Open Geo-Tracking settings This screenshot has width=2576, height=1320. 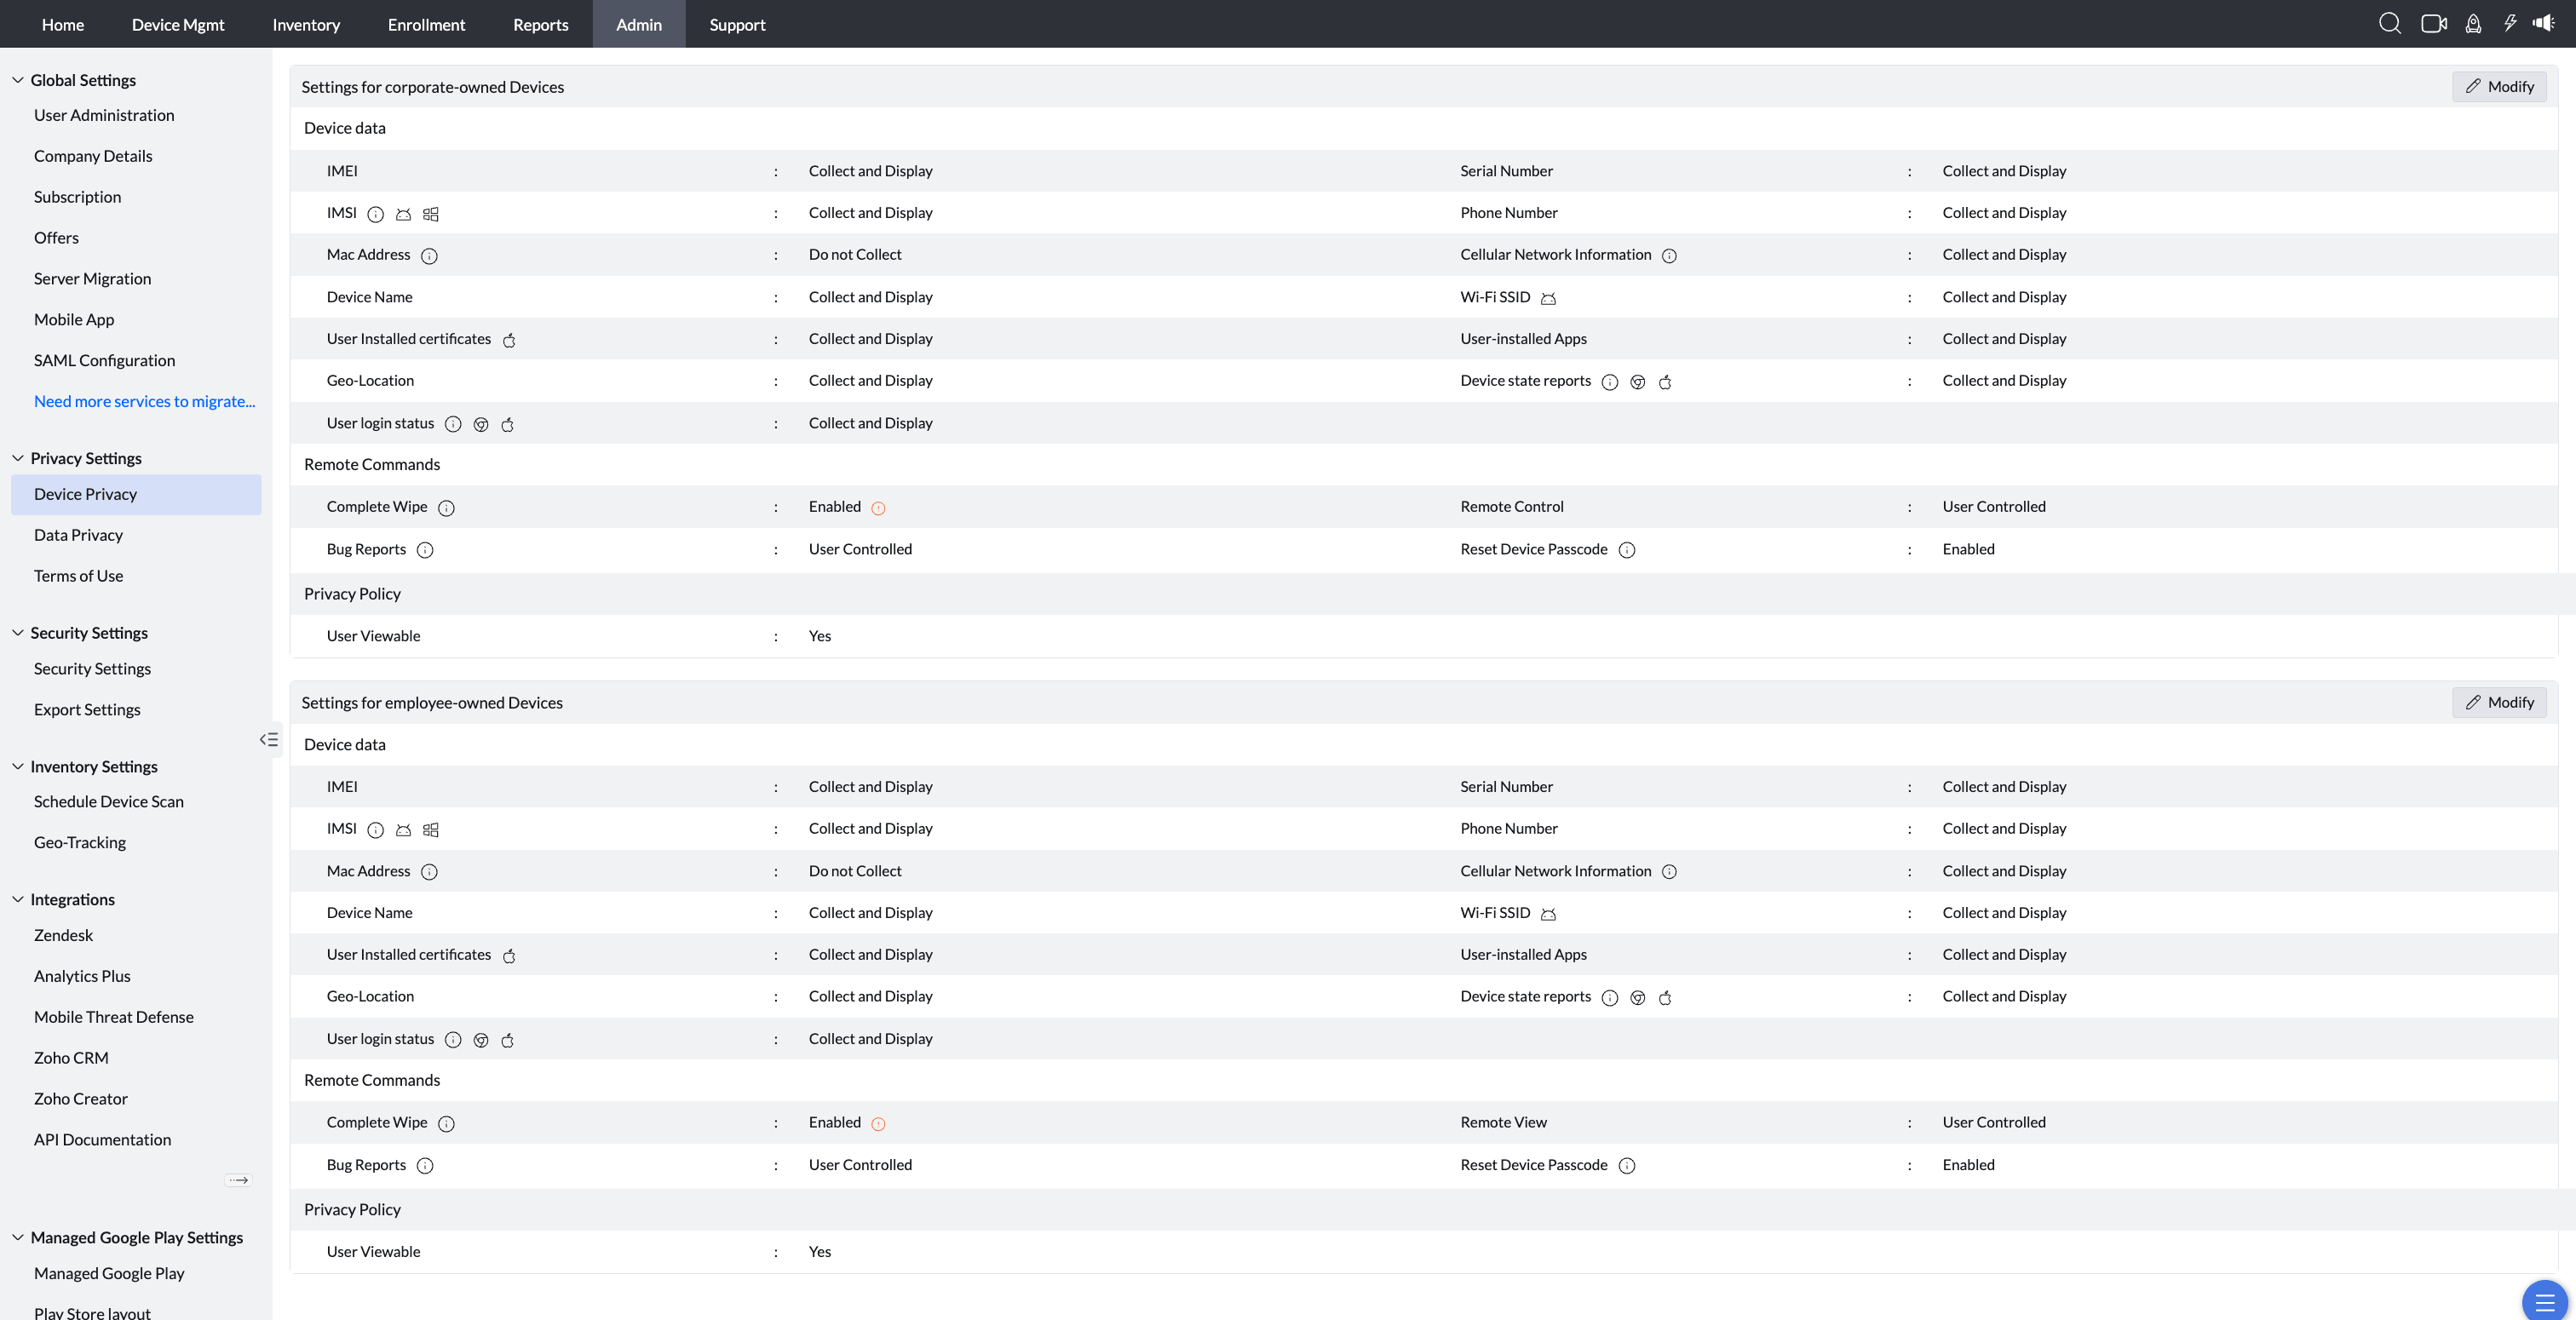[80, 842]
